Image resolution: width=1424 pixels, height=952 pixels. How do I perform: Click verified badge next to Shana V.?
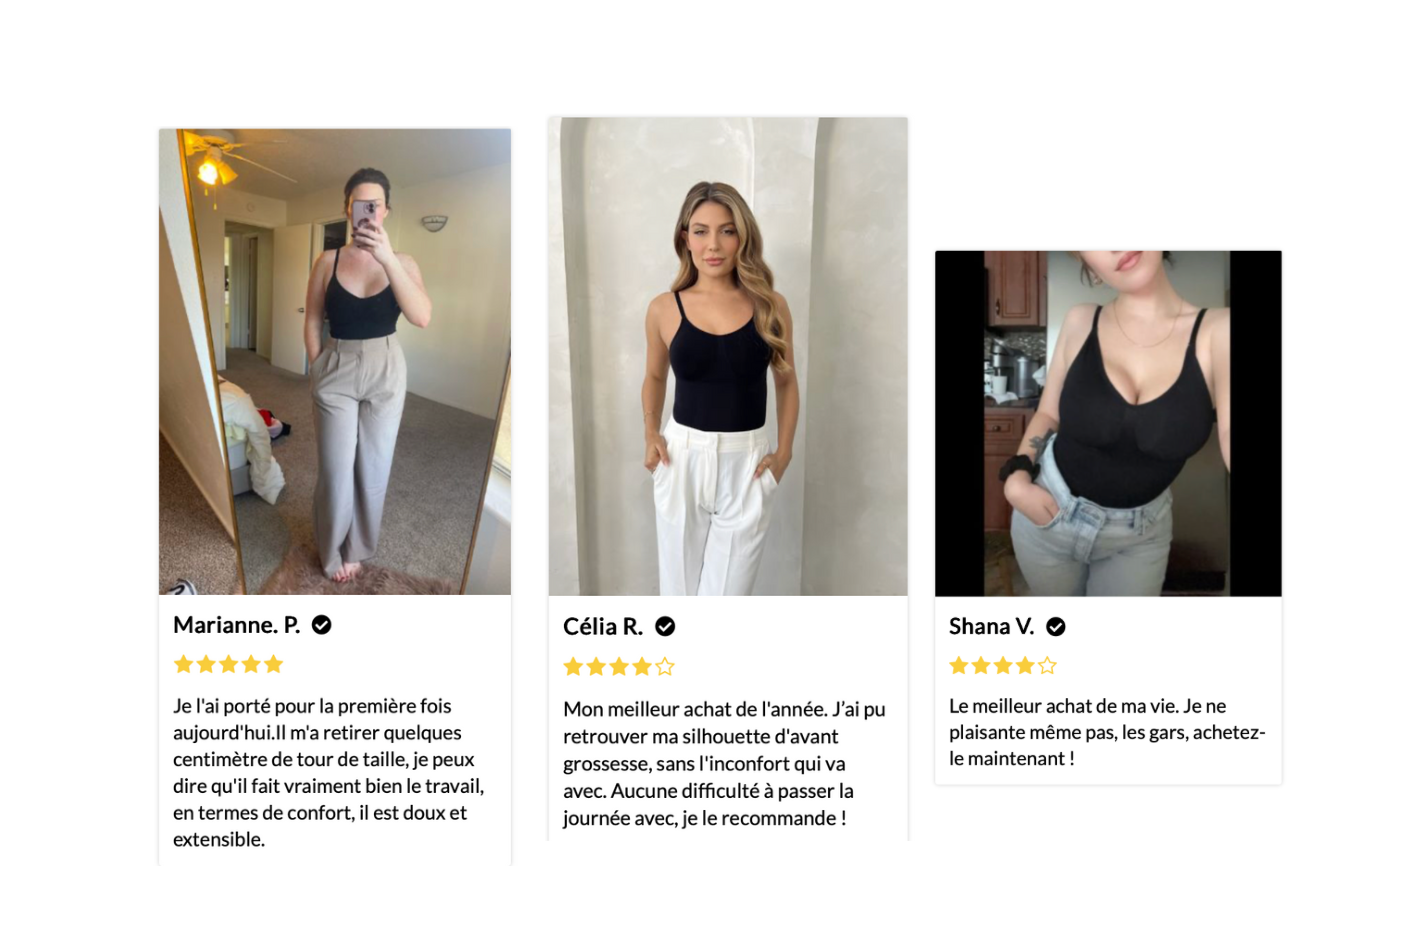(x=1056, y=627)
